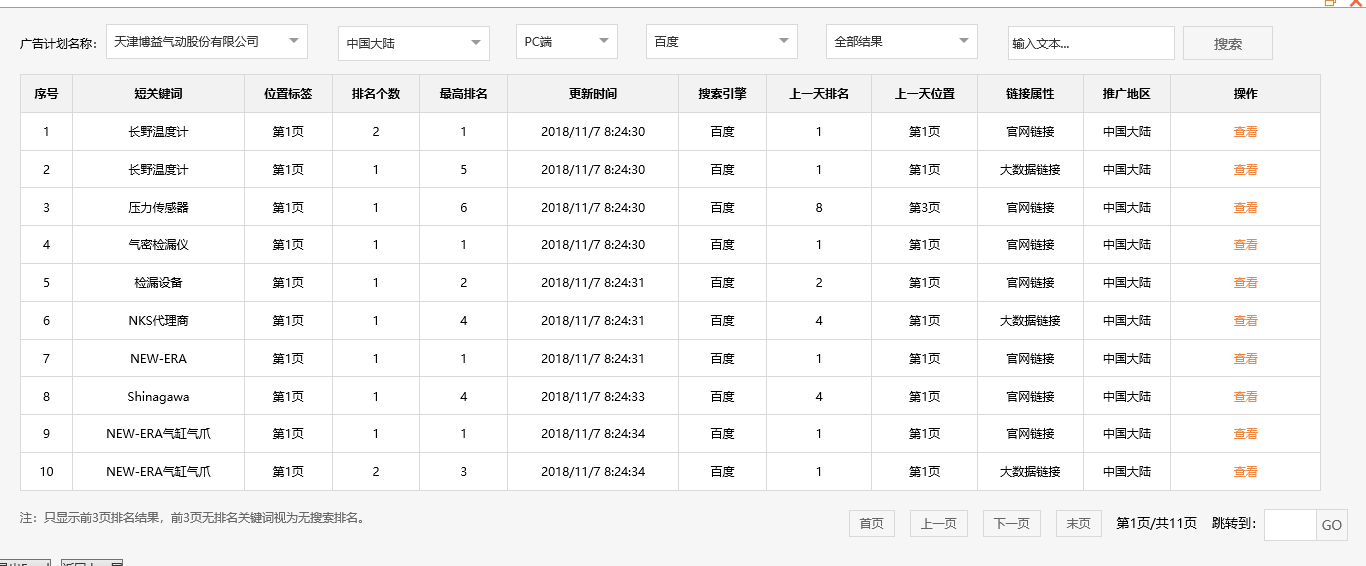The width and height of the screenshot is (1366, 566).
Task: Click the 搜索 button
Action: pyautogui.click(x=1228, y=43)
